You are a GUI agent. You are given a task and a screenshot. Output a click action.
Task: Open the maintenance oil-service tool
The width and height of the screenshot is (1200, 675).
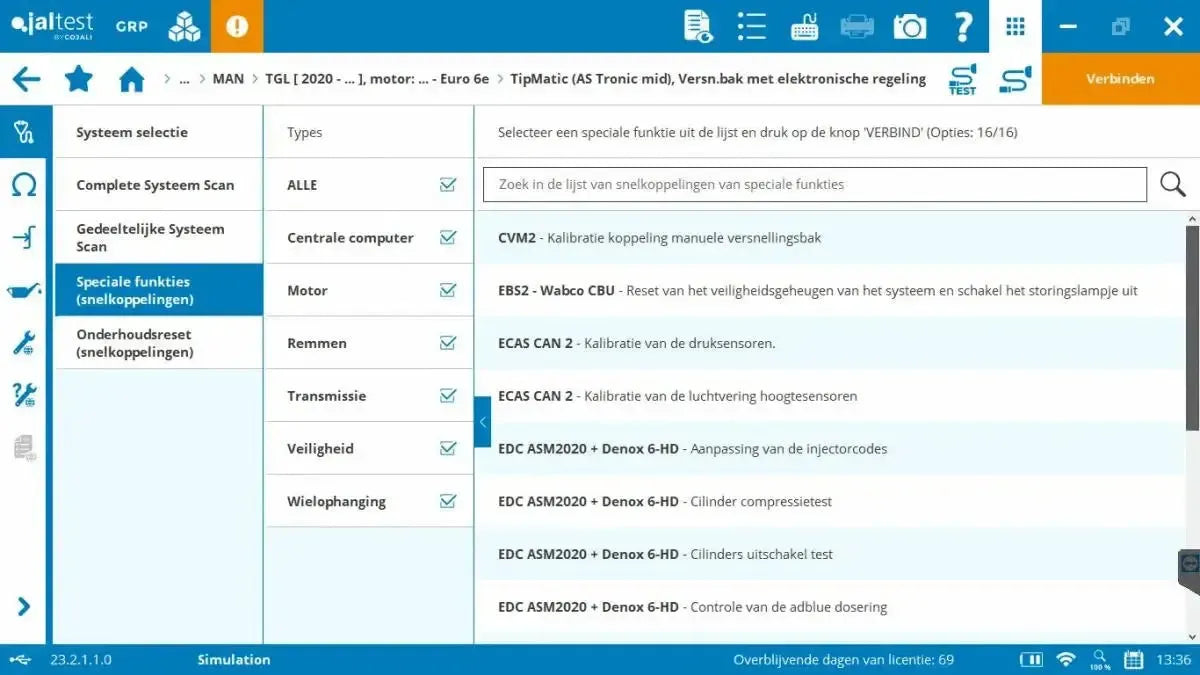tap(25, 290)
